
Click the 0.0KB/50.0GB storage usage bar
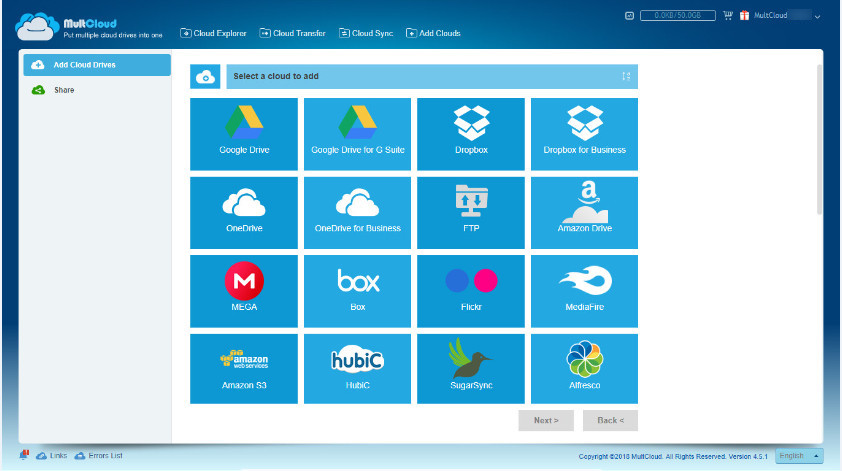(x=678, y=16)
